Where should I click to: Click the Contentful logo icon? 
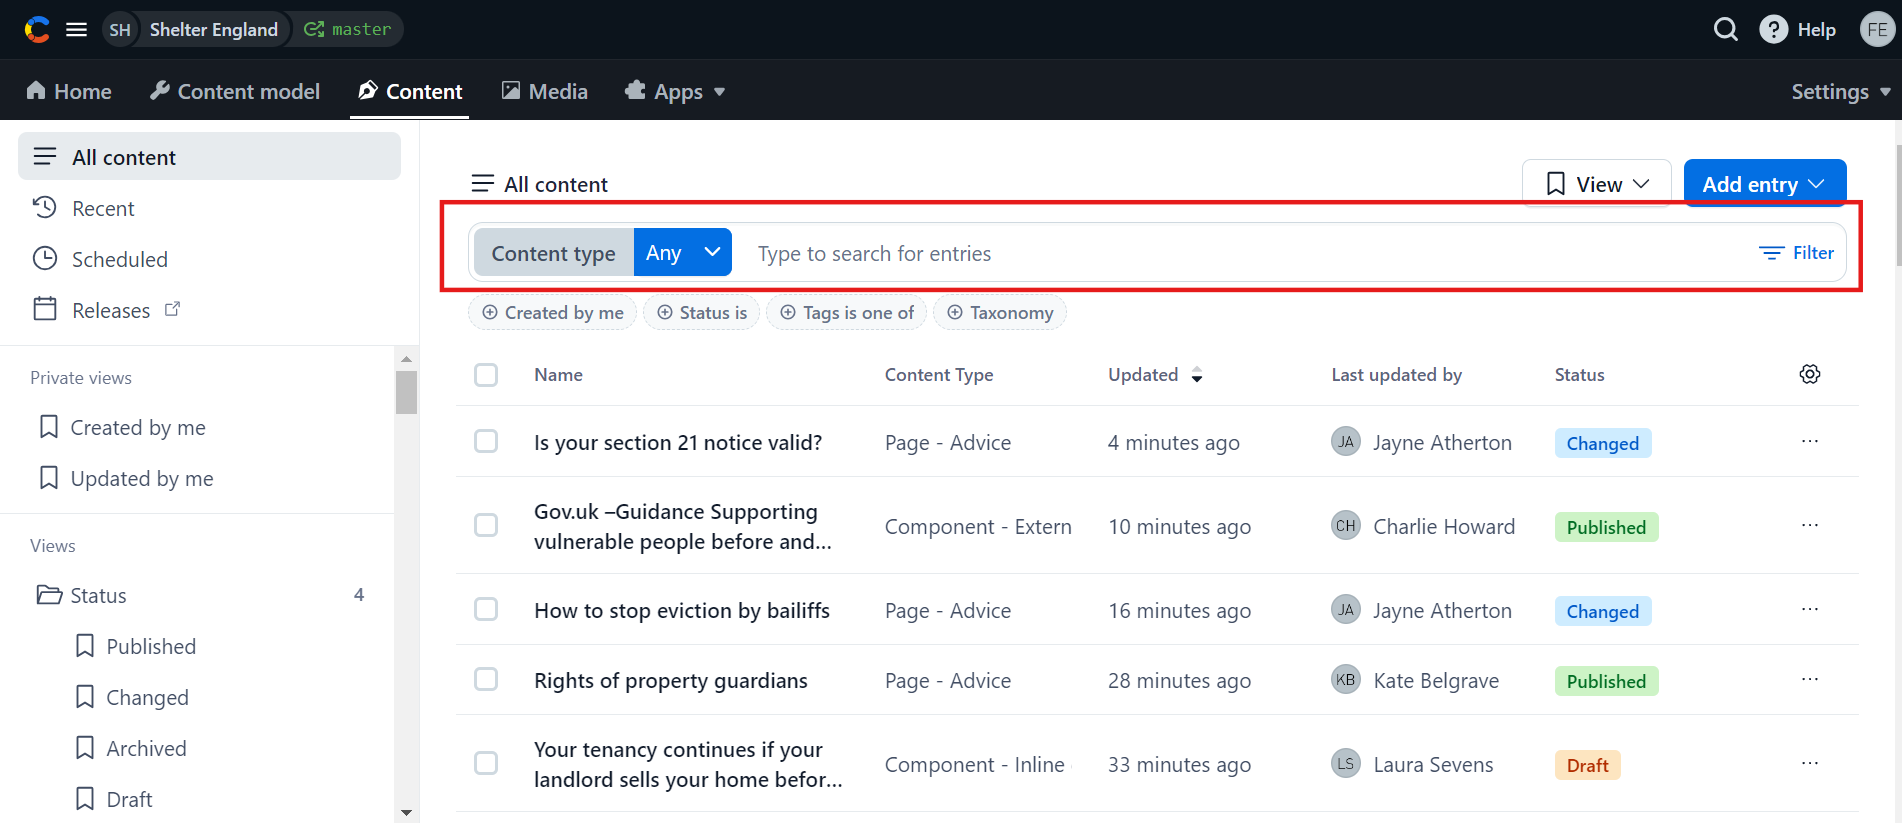(x=37, y=30)
